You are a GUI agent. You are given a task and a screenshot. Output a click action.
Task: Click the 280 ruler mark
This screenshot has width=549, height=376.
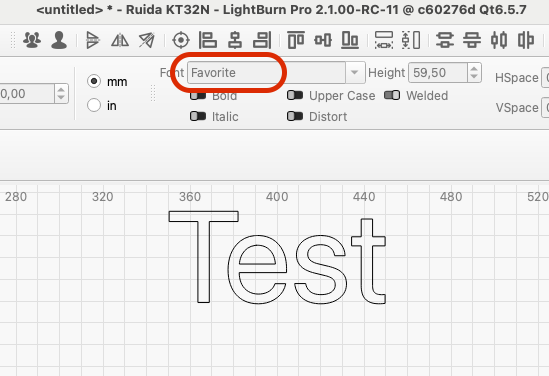[x=16, y=197]
